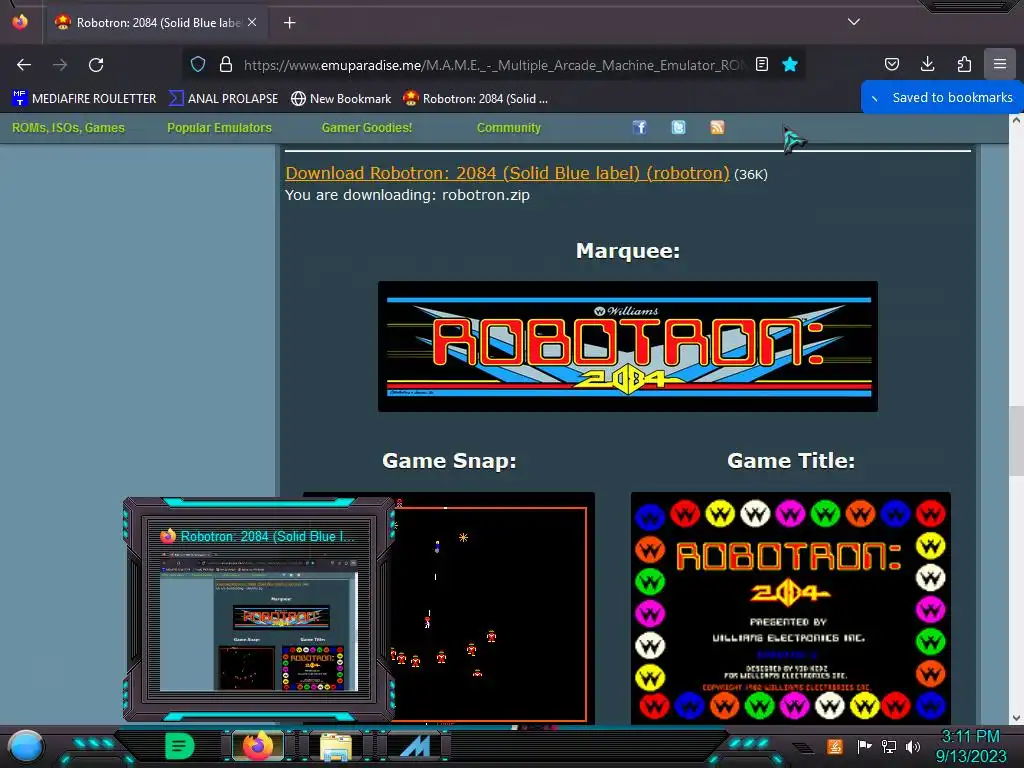View site security padlock info

tap(226, 64)
